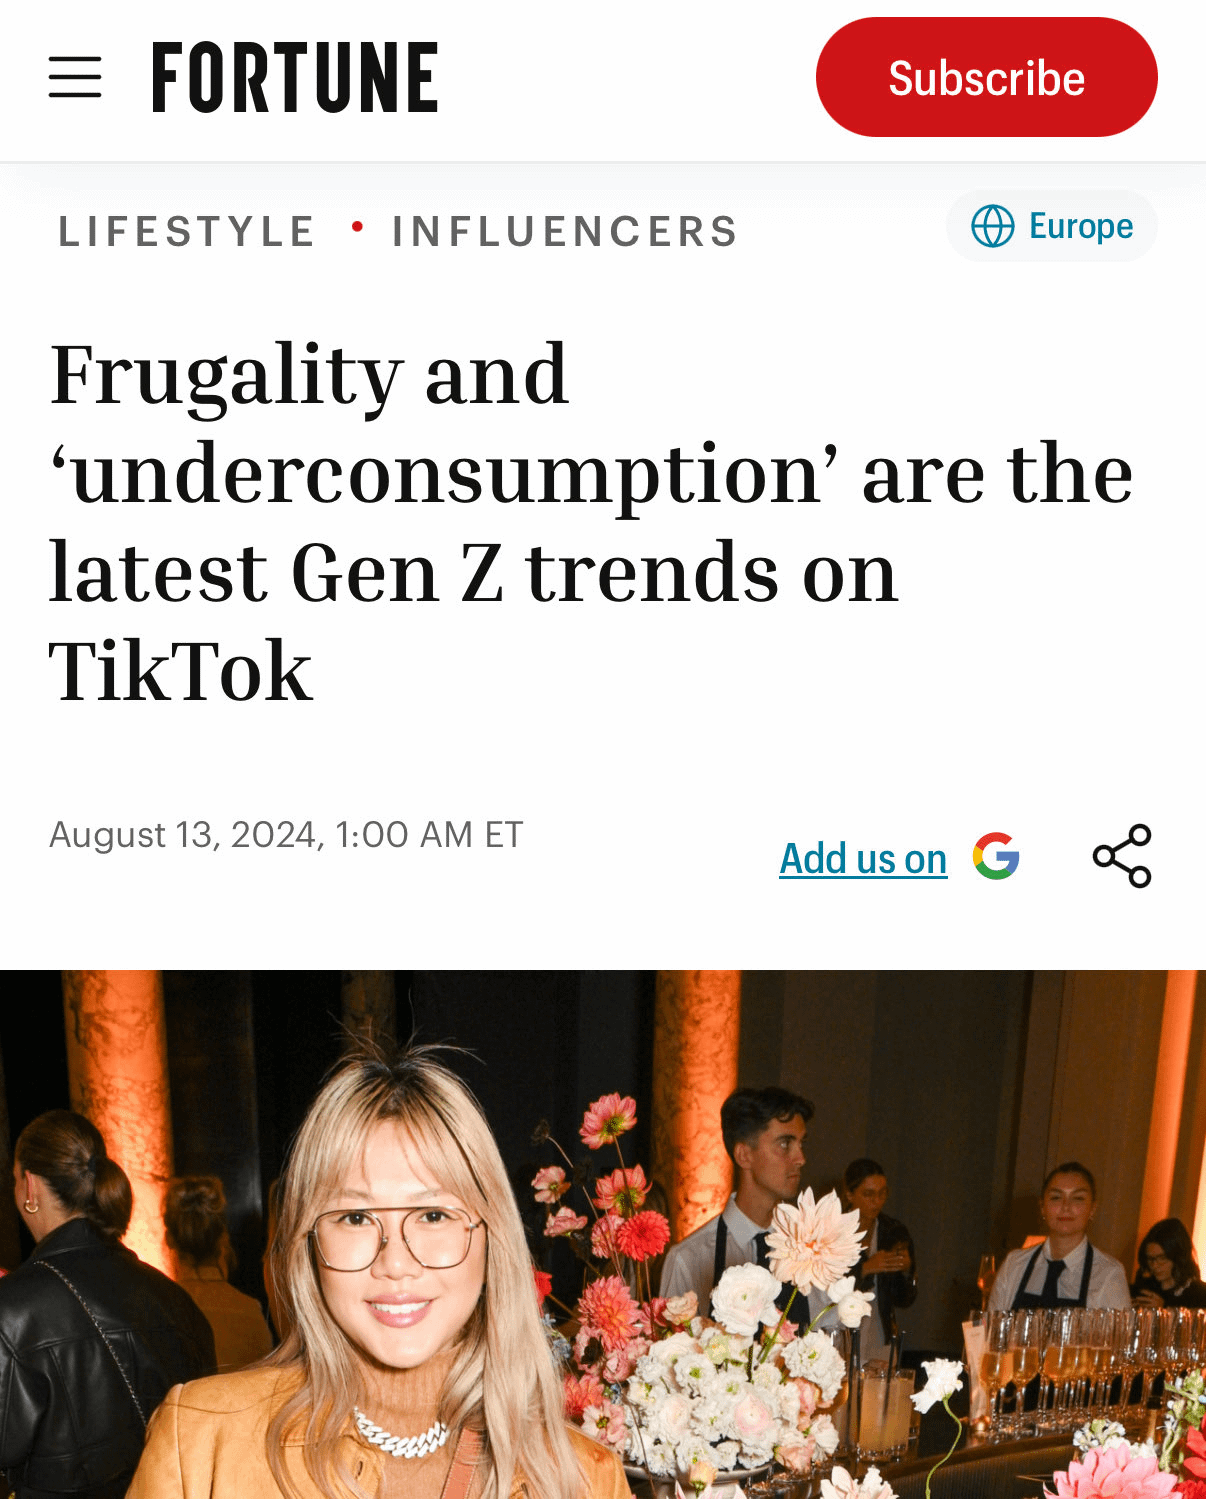Viewport: 1206px width, 1499px height.
Task: Click the 'Add us on' link
Action: pyautogui.click(x=863, y=858)
